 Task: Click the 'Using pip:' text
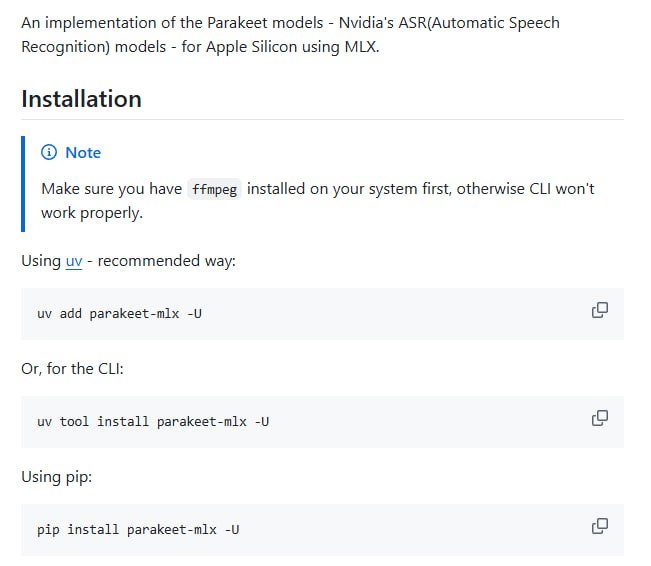coord(57,477)
